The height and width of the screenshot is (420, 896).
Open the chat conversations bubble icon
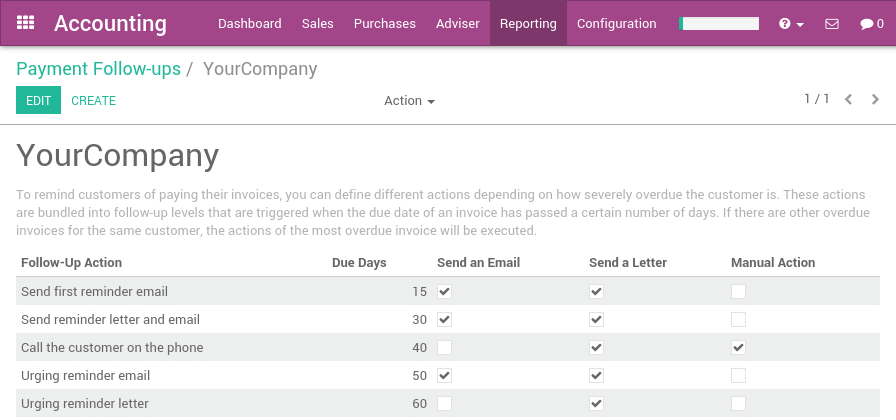(871, 24)
